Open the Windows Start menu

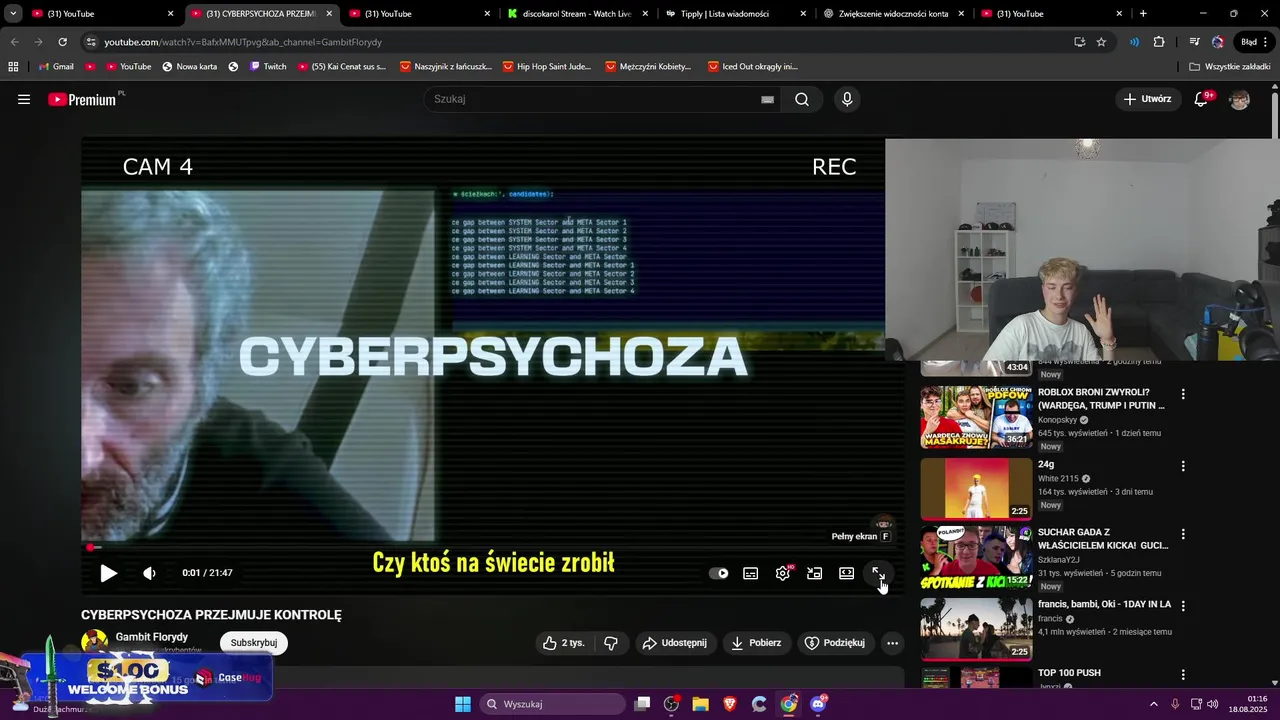click(x=463, y=704)
